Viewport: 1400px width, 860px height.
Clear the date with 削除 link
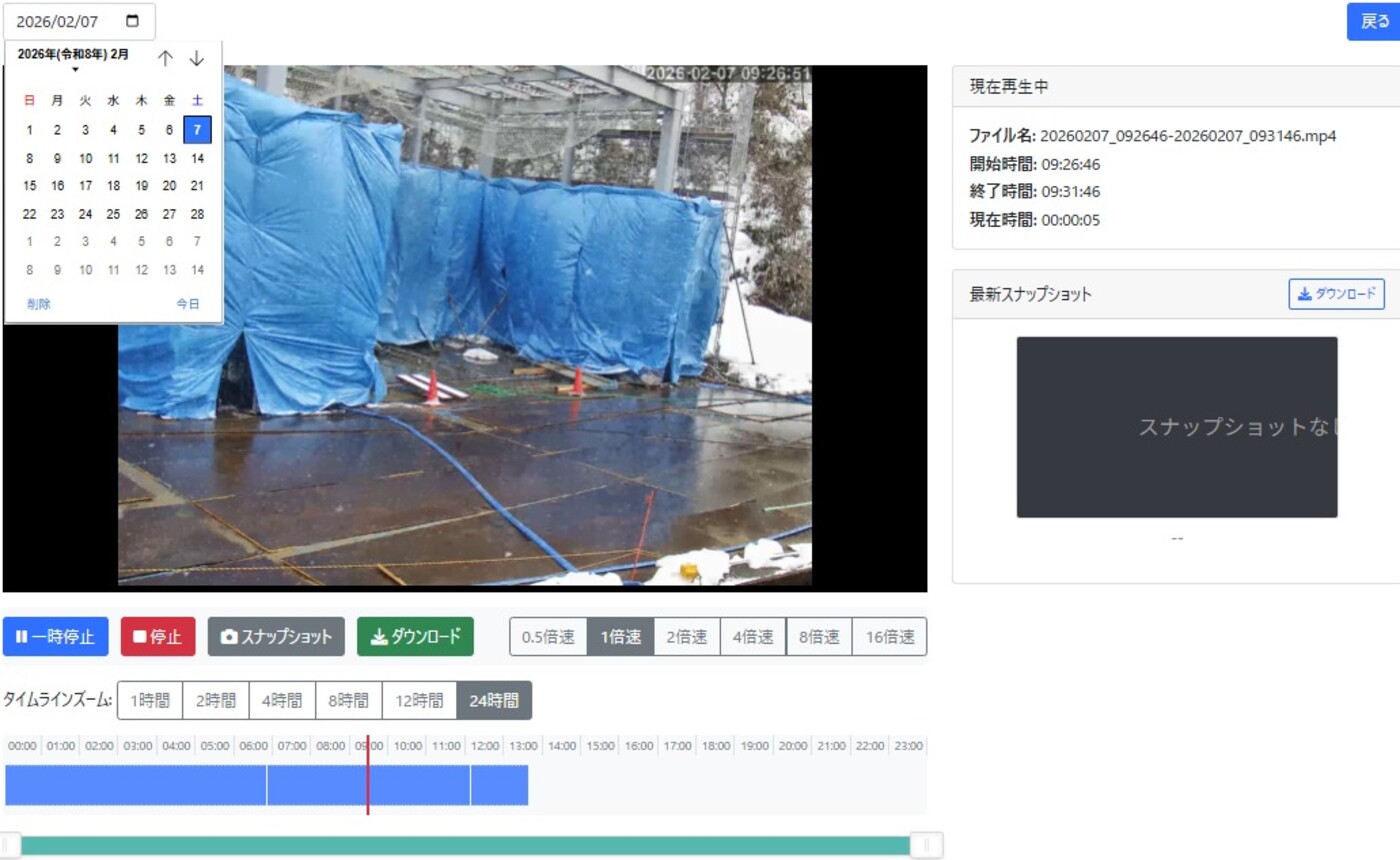tap(39, 304)
